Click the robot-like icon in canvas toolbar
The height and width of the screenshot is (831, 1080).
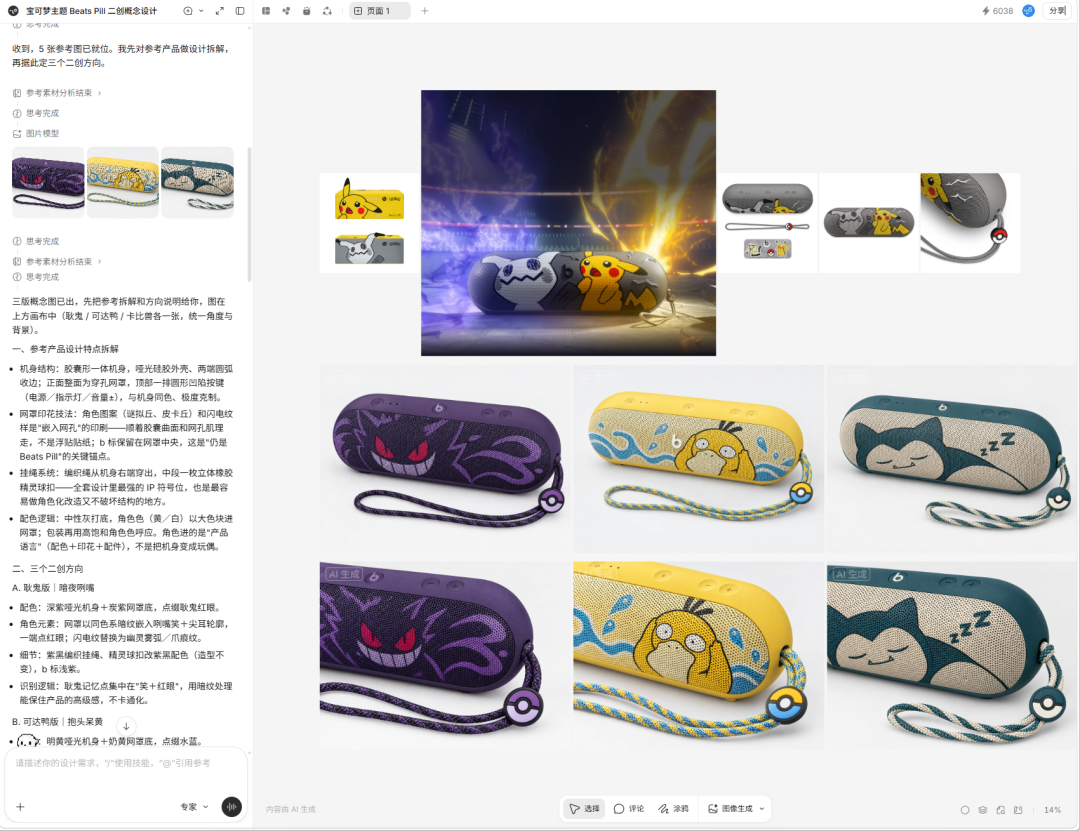point(307,11)
